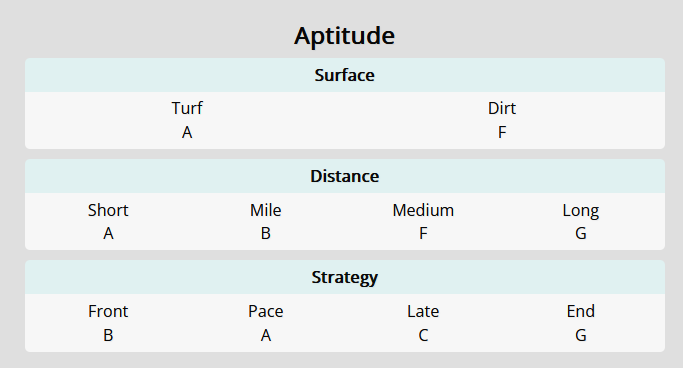683x368 pixels.
Task: Select the Pace strategy label
Action: tap(266, 311)
